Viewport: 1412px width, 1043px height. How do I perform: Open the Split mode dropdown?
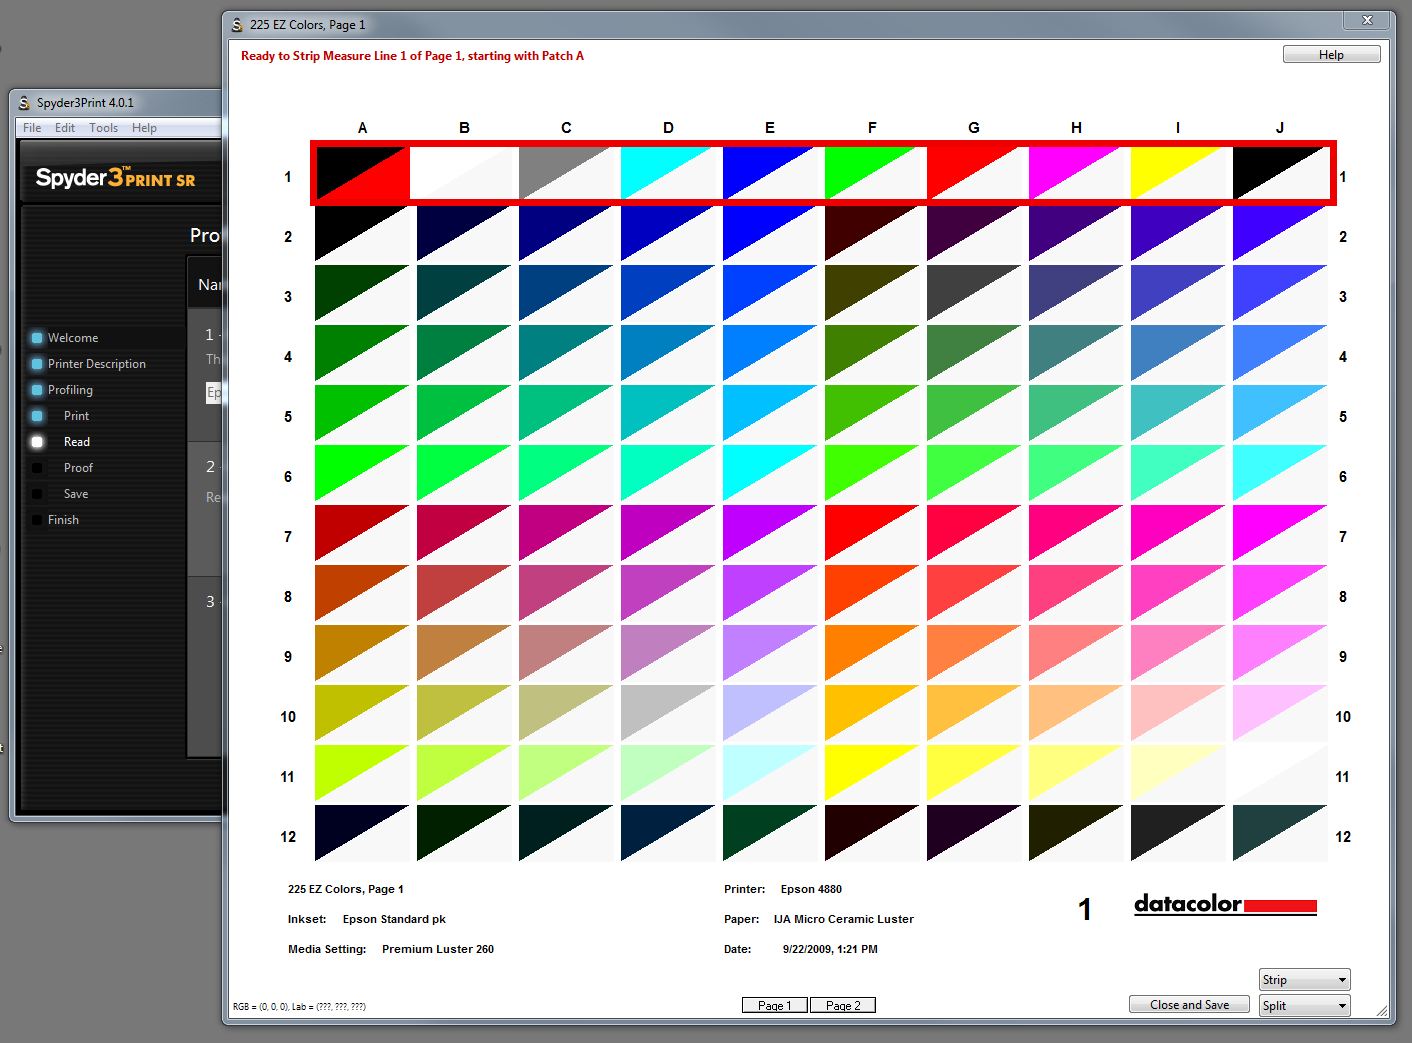click(1303, 1005)
